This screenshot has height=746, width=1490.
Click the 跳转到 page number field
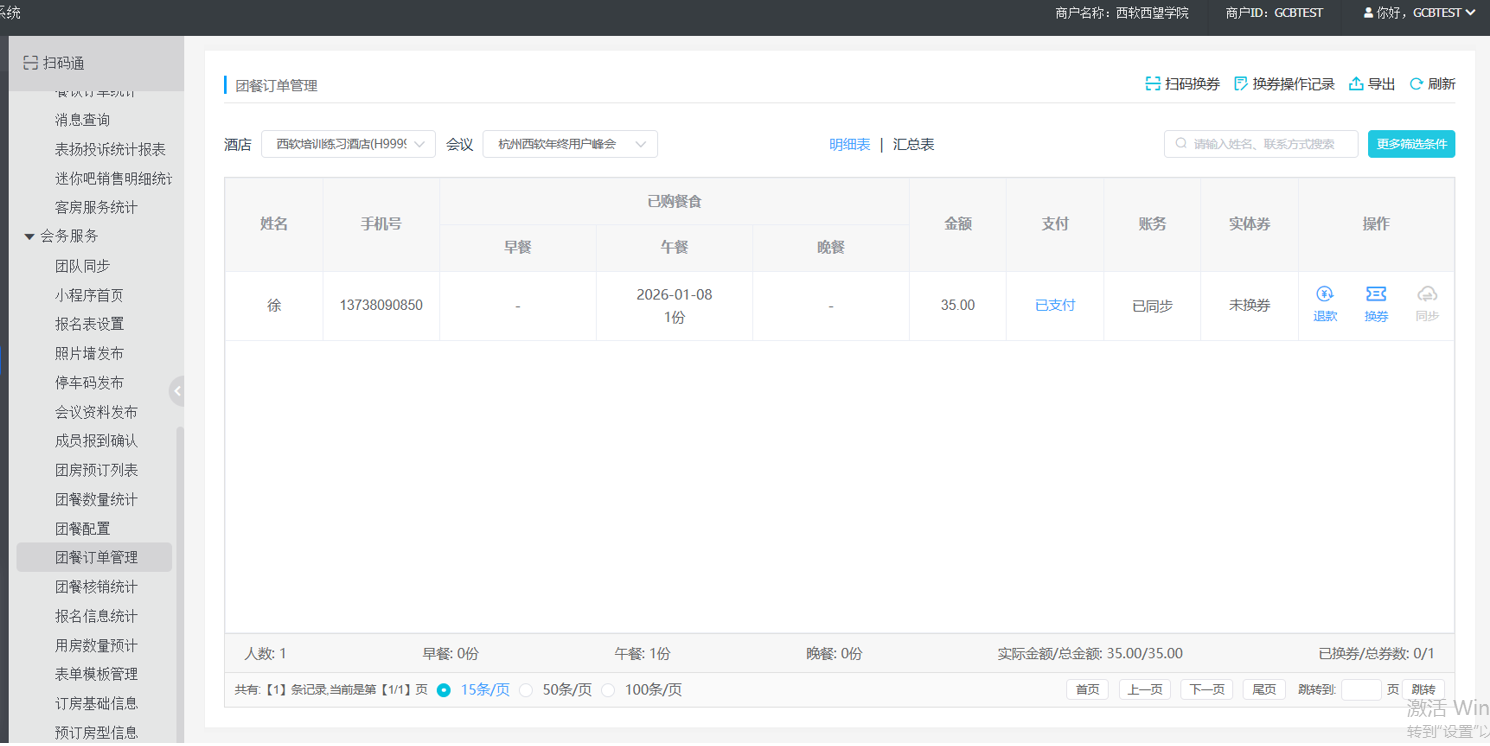[1360, 690]
